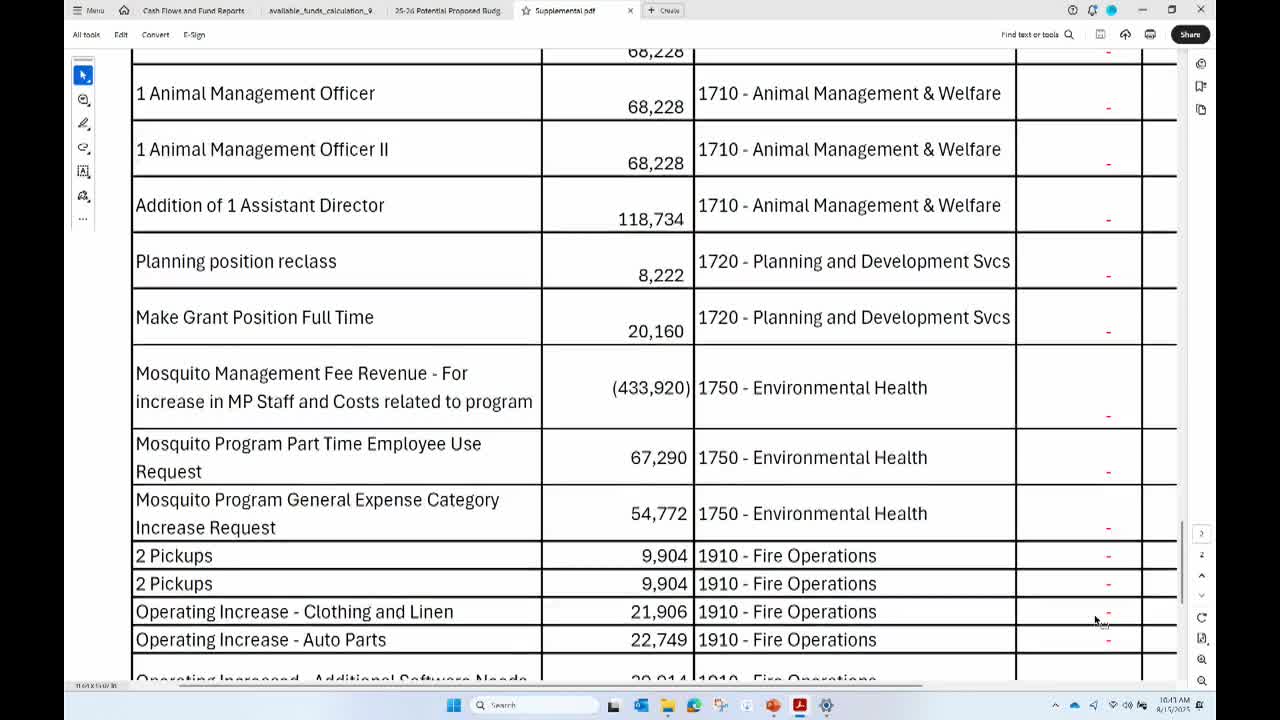Screen dimensions: 1280x720
Task: Click the Find text or tools search
Action: click(x=1037, y=35)
